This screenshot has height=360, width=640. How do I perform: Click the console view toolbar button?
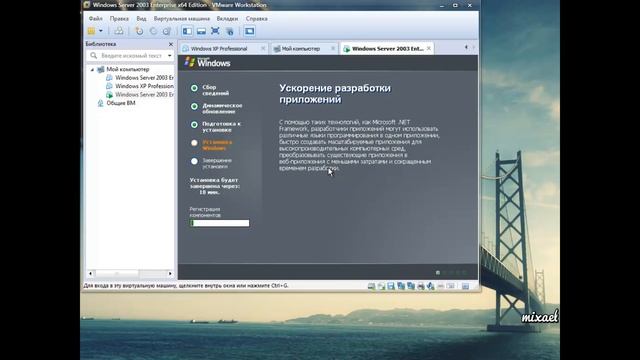[x=249, y=31]
